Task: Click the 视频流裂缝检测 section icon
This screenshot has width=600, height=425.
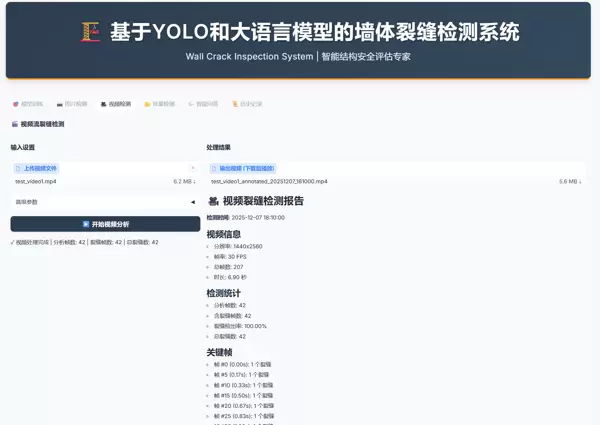Action: click(x=14, y=124)
